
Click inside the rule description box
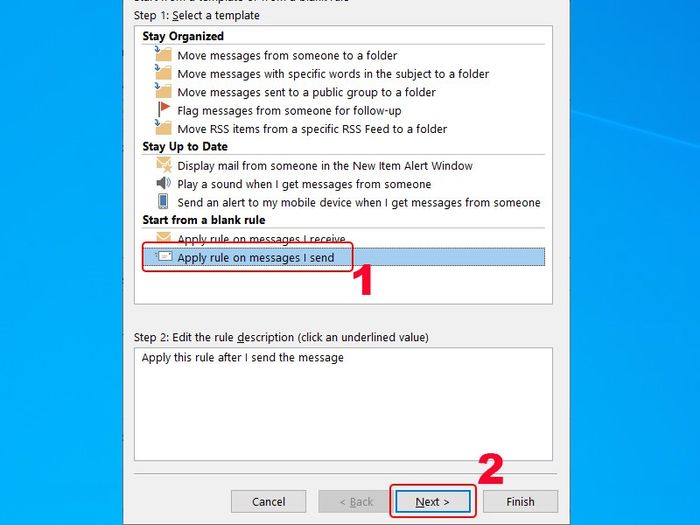click(x=343, y=404)
